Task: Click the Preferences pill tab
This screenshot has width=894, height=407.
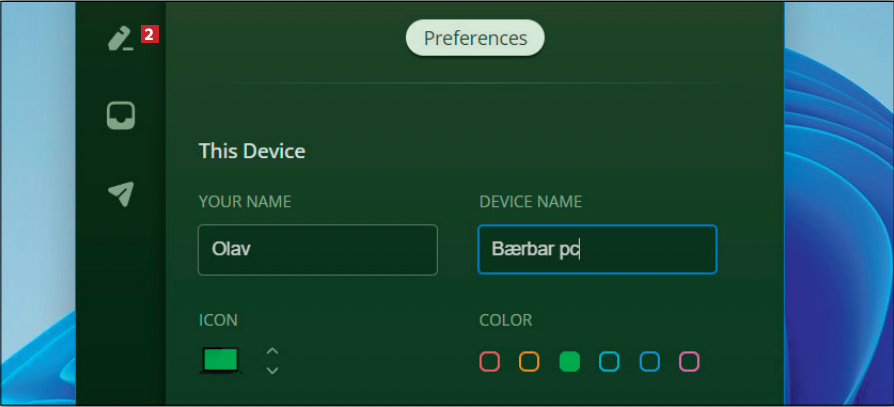Action: 475,38
